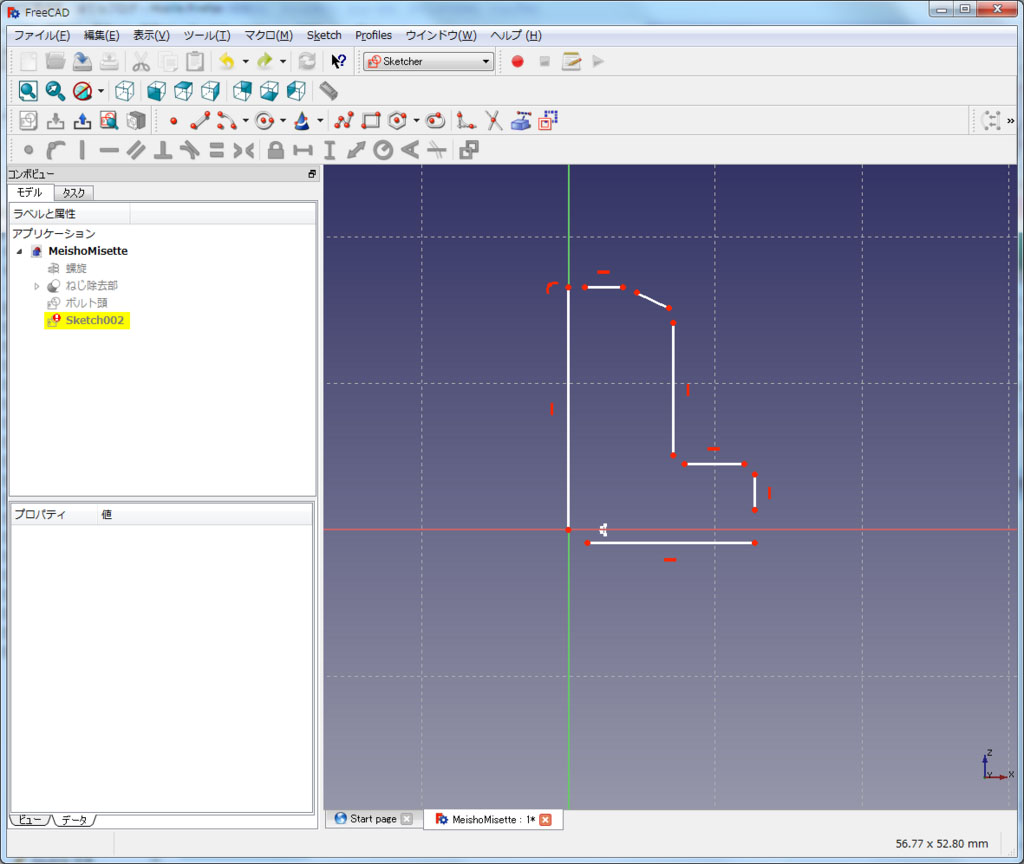Screen dimensions: 1024x864
Task: Select the Create rectangle tool
Action: [371, 121]
